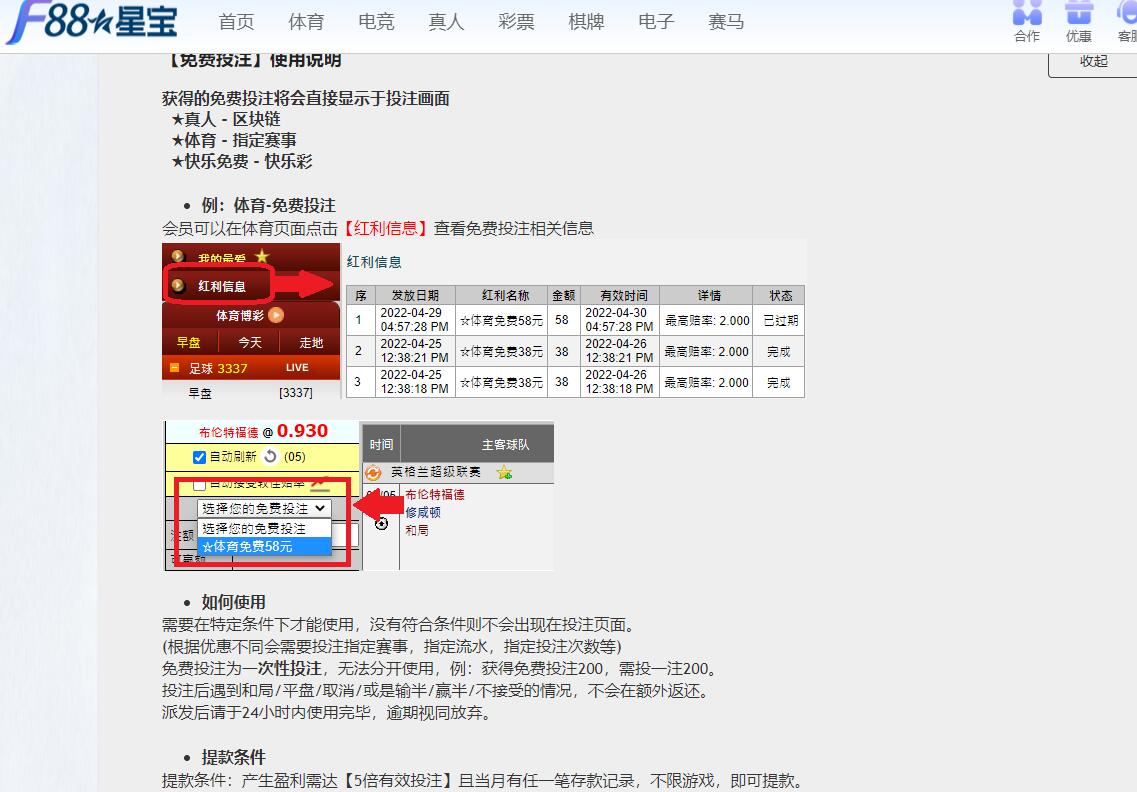Screen dimensions: 1137x792
Task: Collapse the 足球 3337 row square icon
Action: (x=174, y=368)
